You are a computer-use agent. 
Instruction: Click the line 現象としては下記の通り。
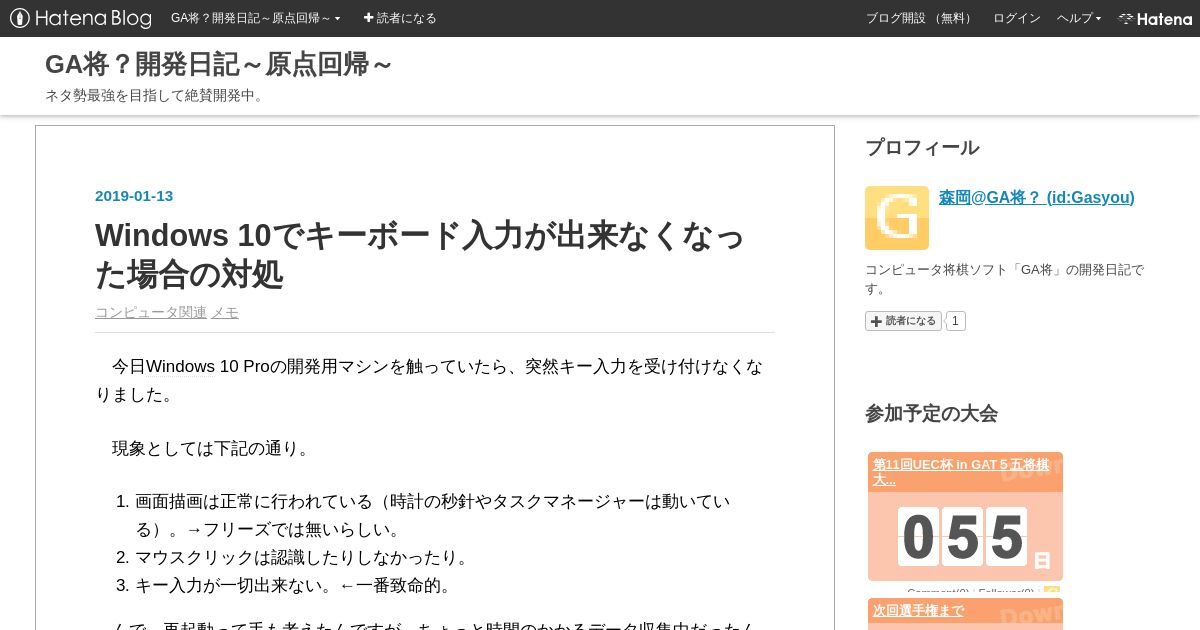coord(214,448)
